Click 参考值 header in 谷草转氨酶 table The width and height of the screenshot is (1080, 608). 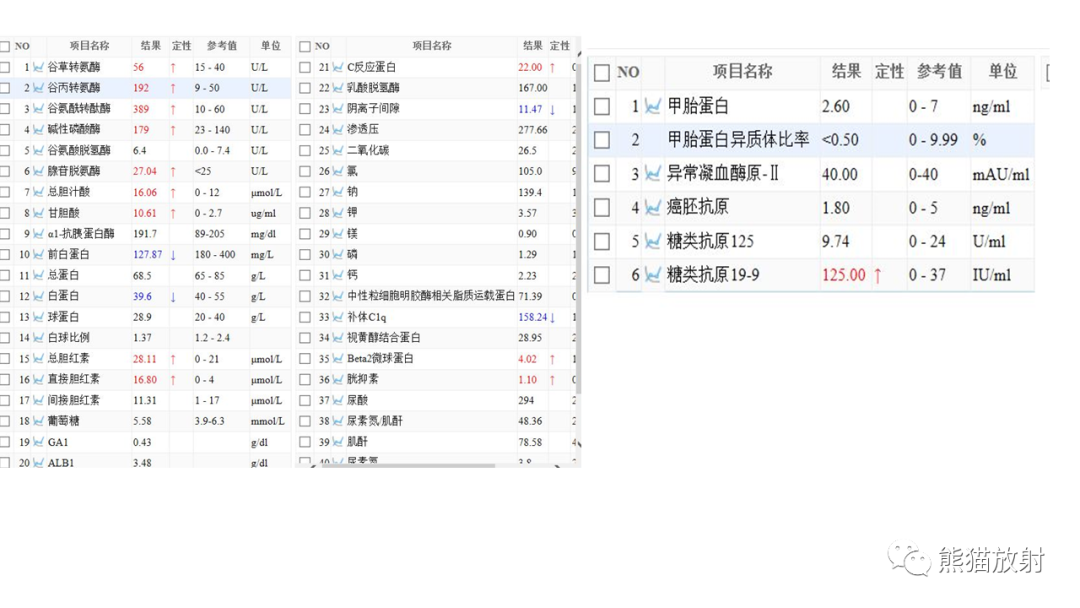(x=222, y=46)
